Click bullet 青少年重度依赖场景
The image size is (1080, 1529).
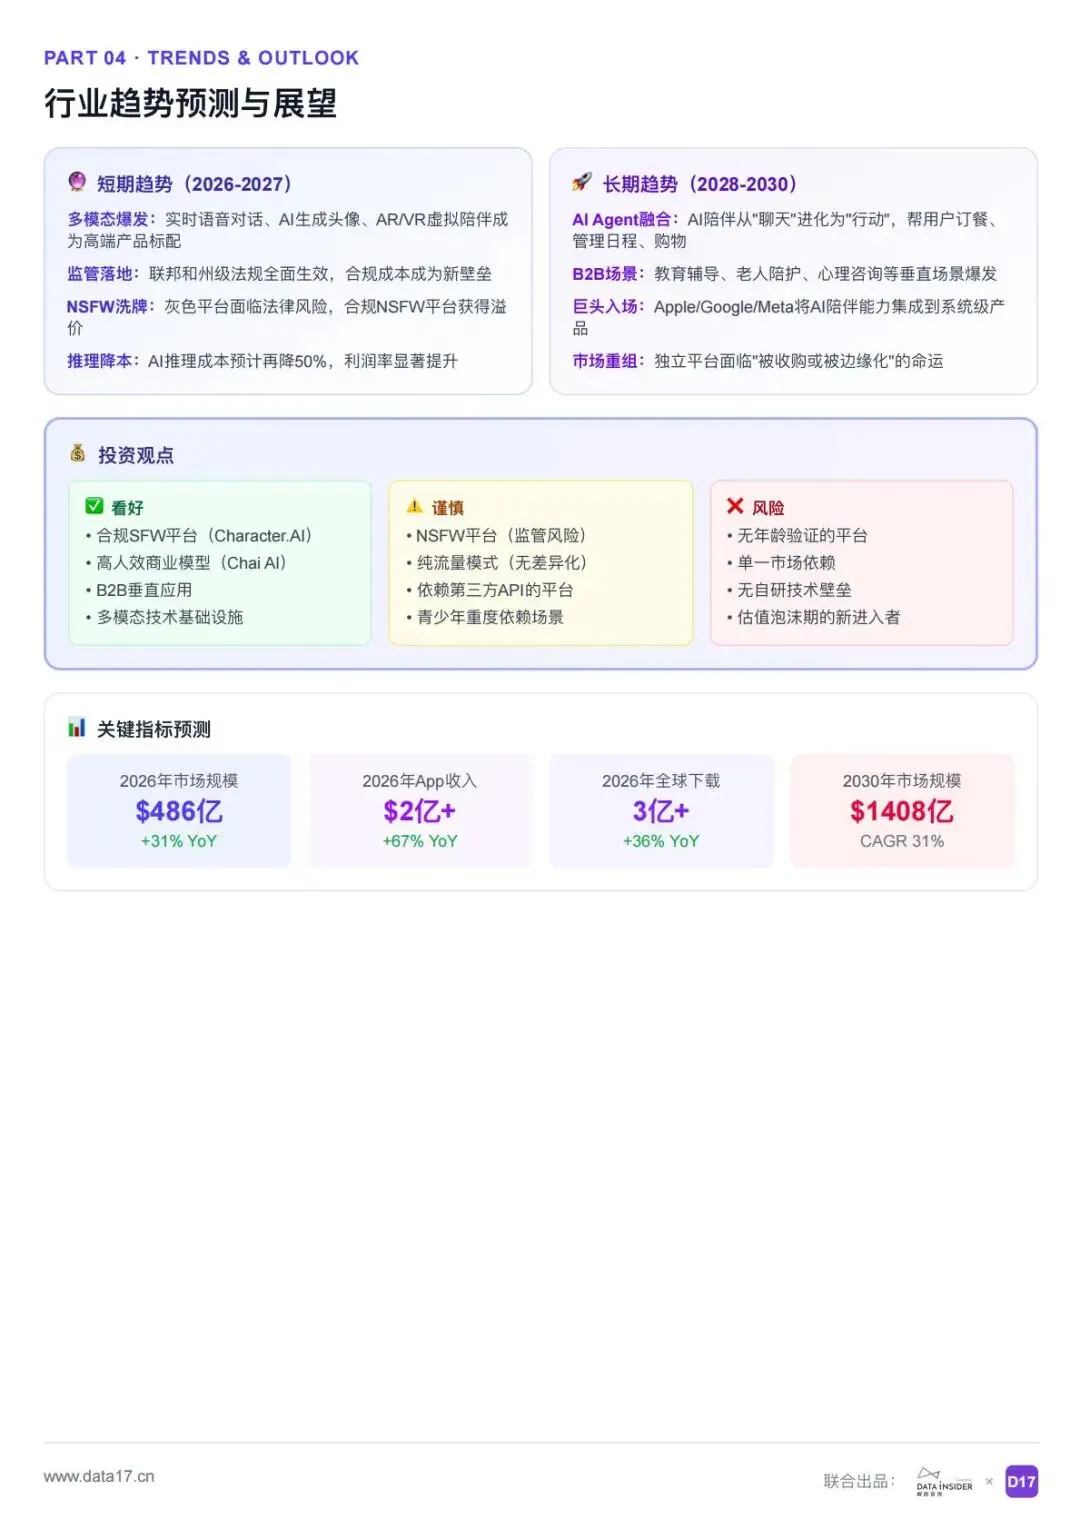coord(485,616)
